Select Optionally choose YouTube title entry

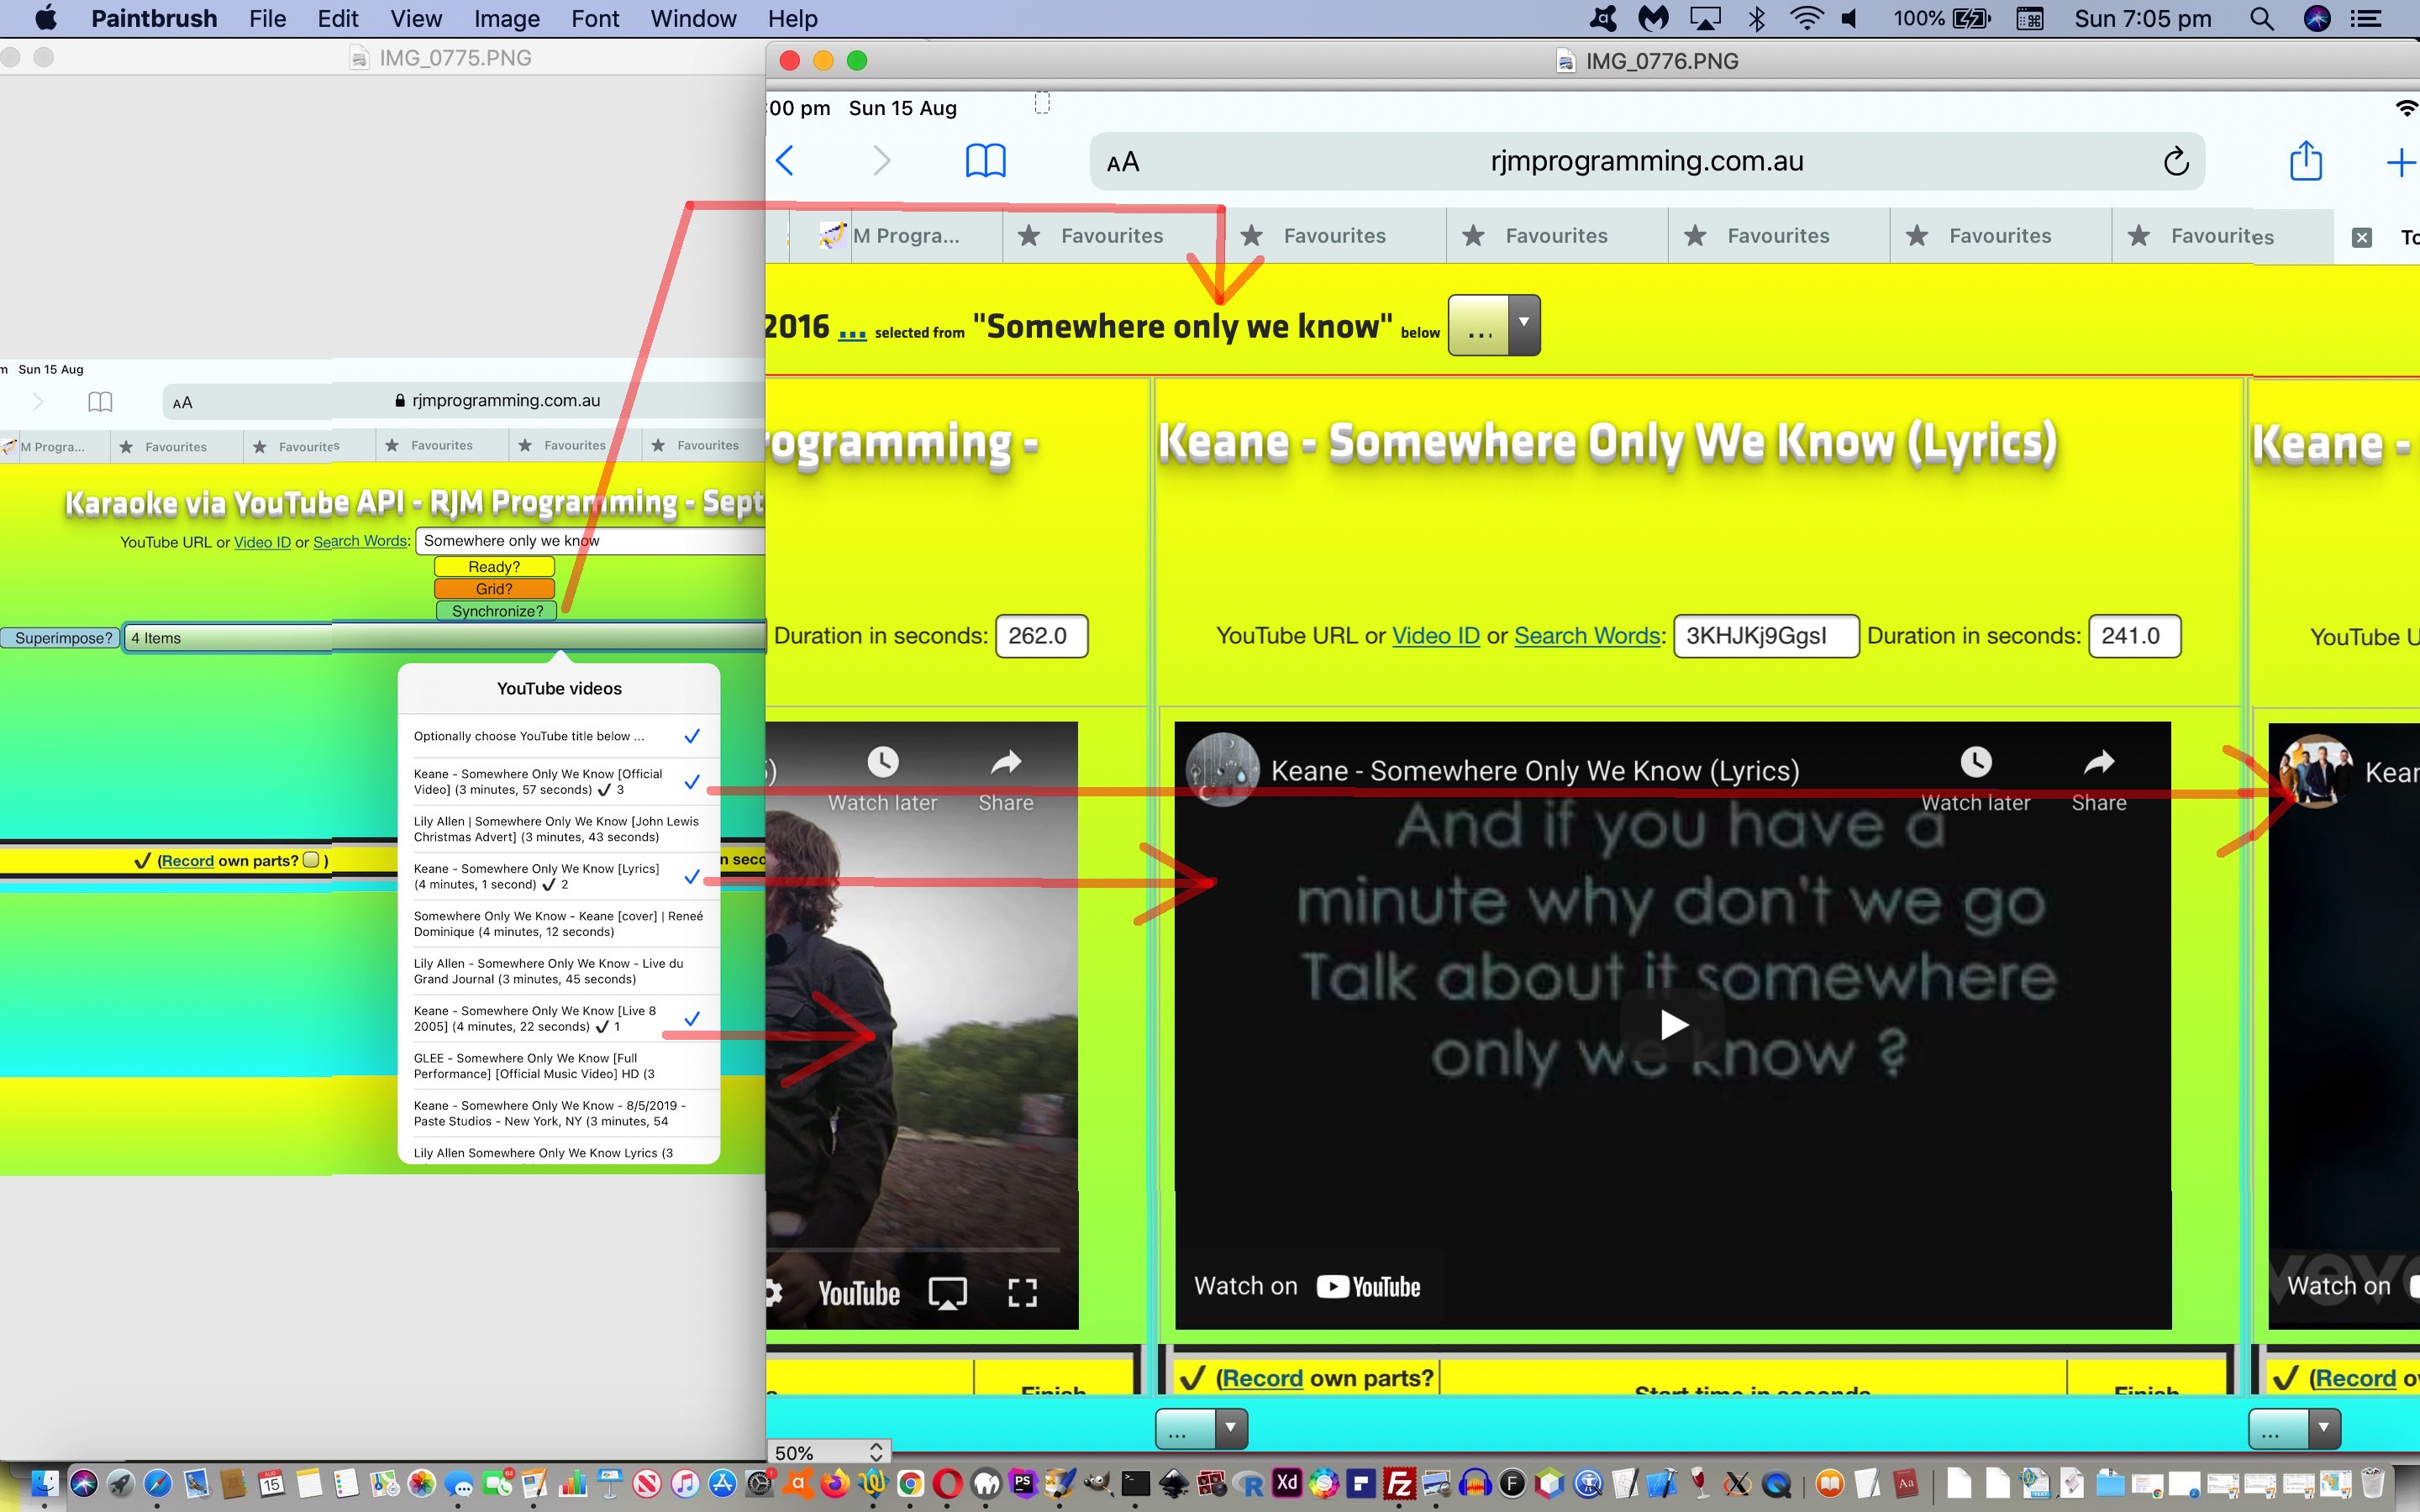559,736
